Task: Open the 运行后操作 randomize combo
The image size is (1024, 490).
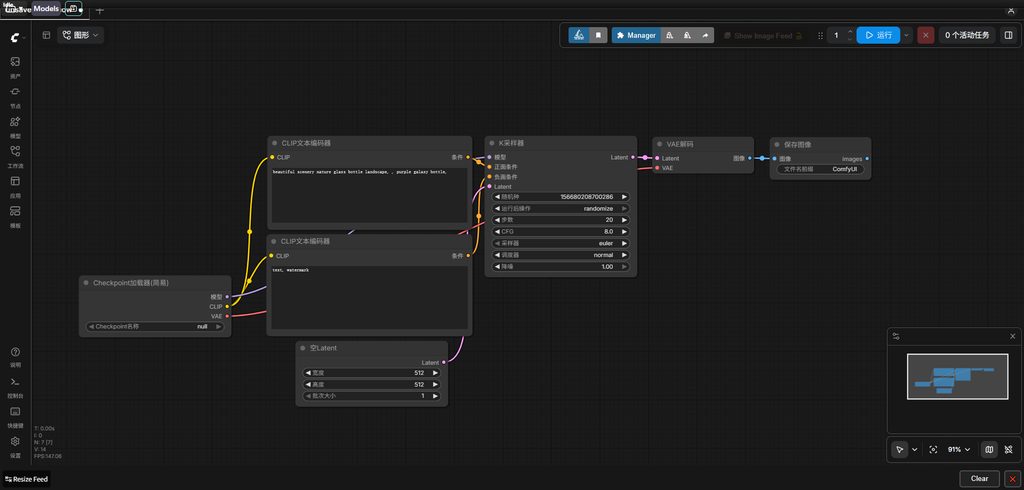Action: click(x=561, y=208)
